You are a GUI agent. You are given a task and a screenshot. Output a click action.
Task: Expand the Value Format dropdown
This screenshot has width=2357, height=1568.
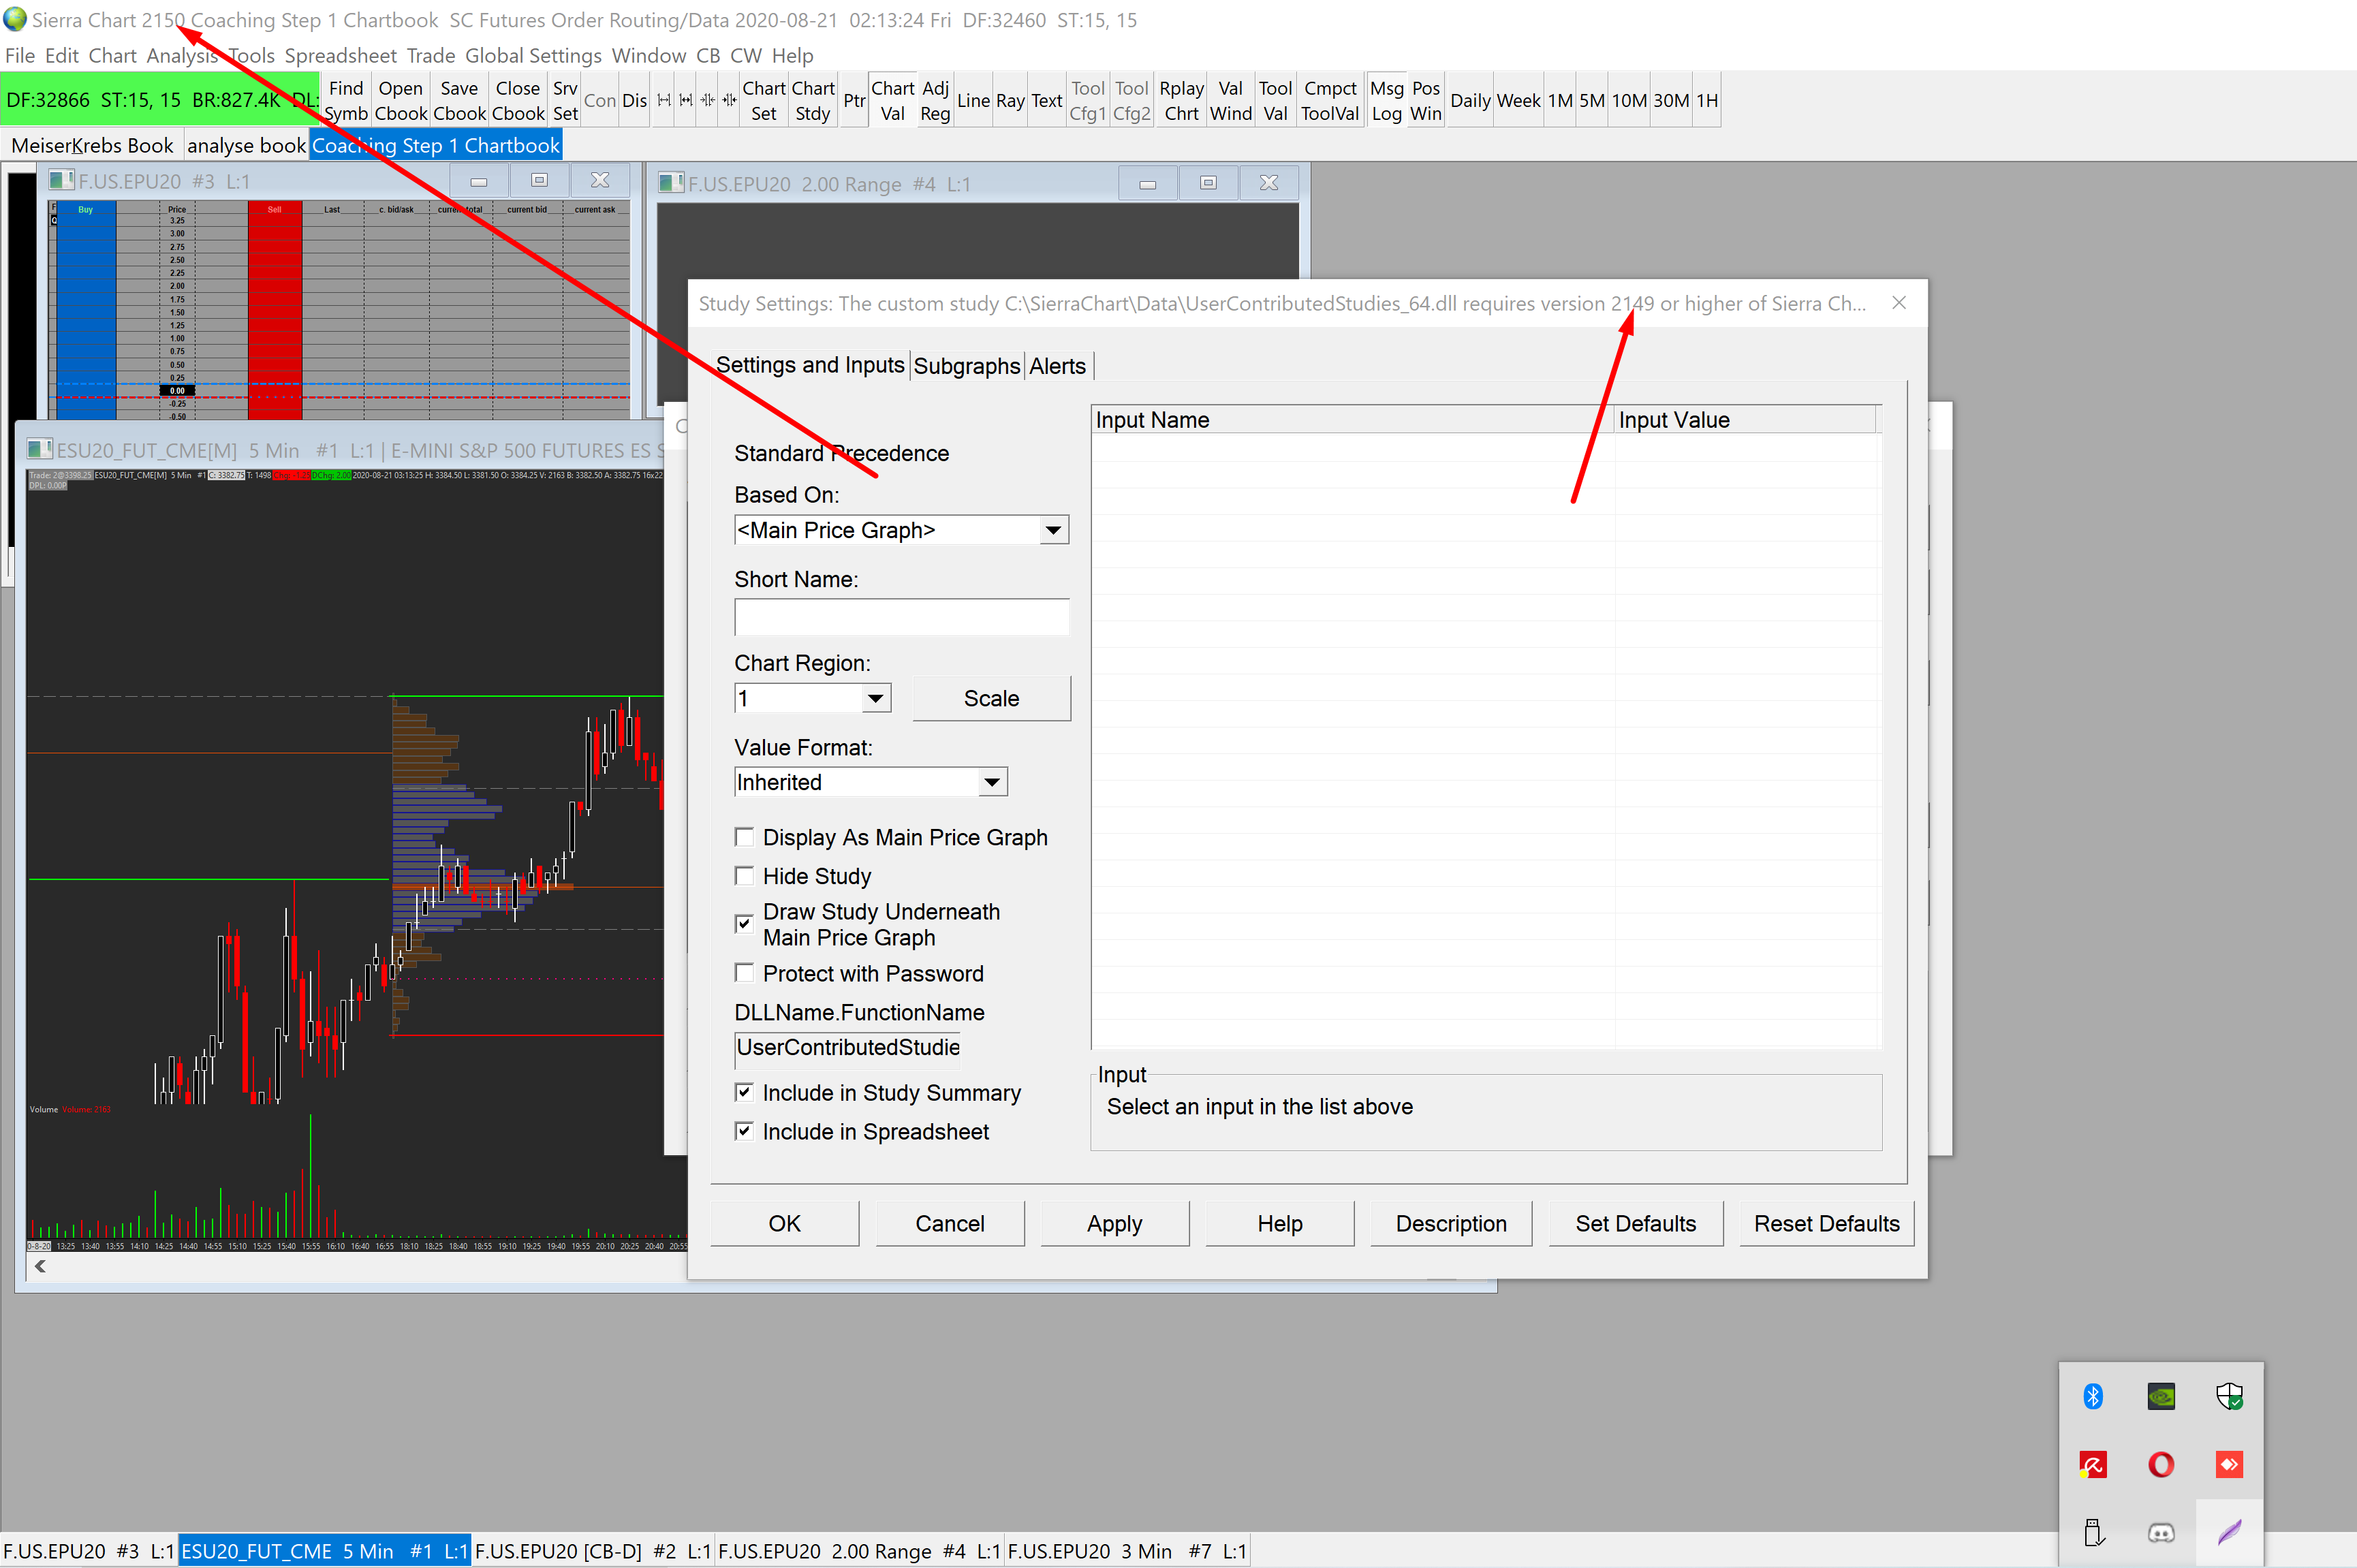(991, 782)
